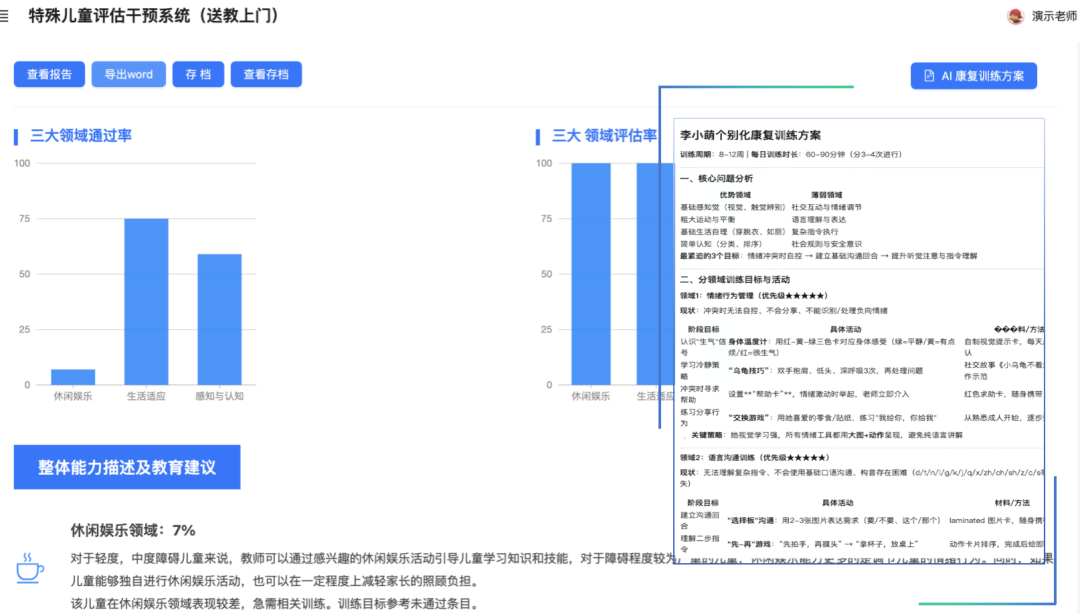Click 感知与认知 axis label in pass-rate chart
Image resolution: width=1080 pixels, height=614 pixels.
pos(220,396)
